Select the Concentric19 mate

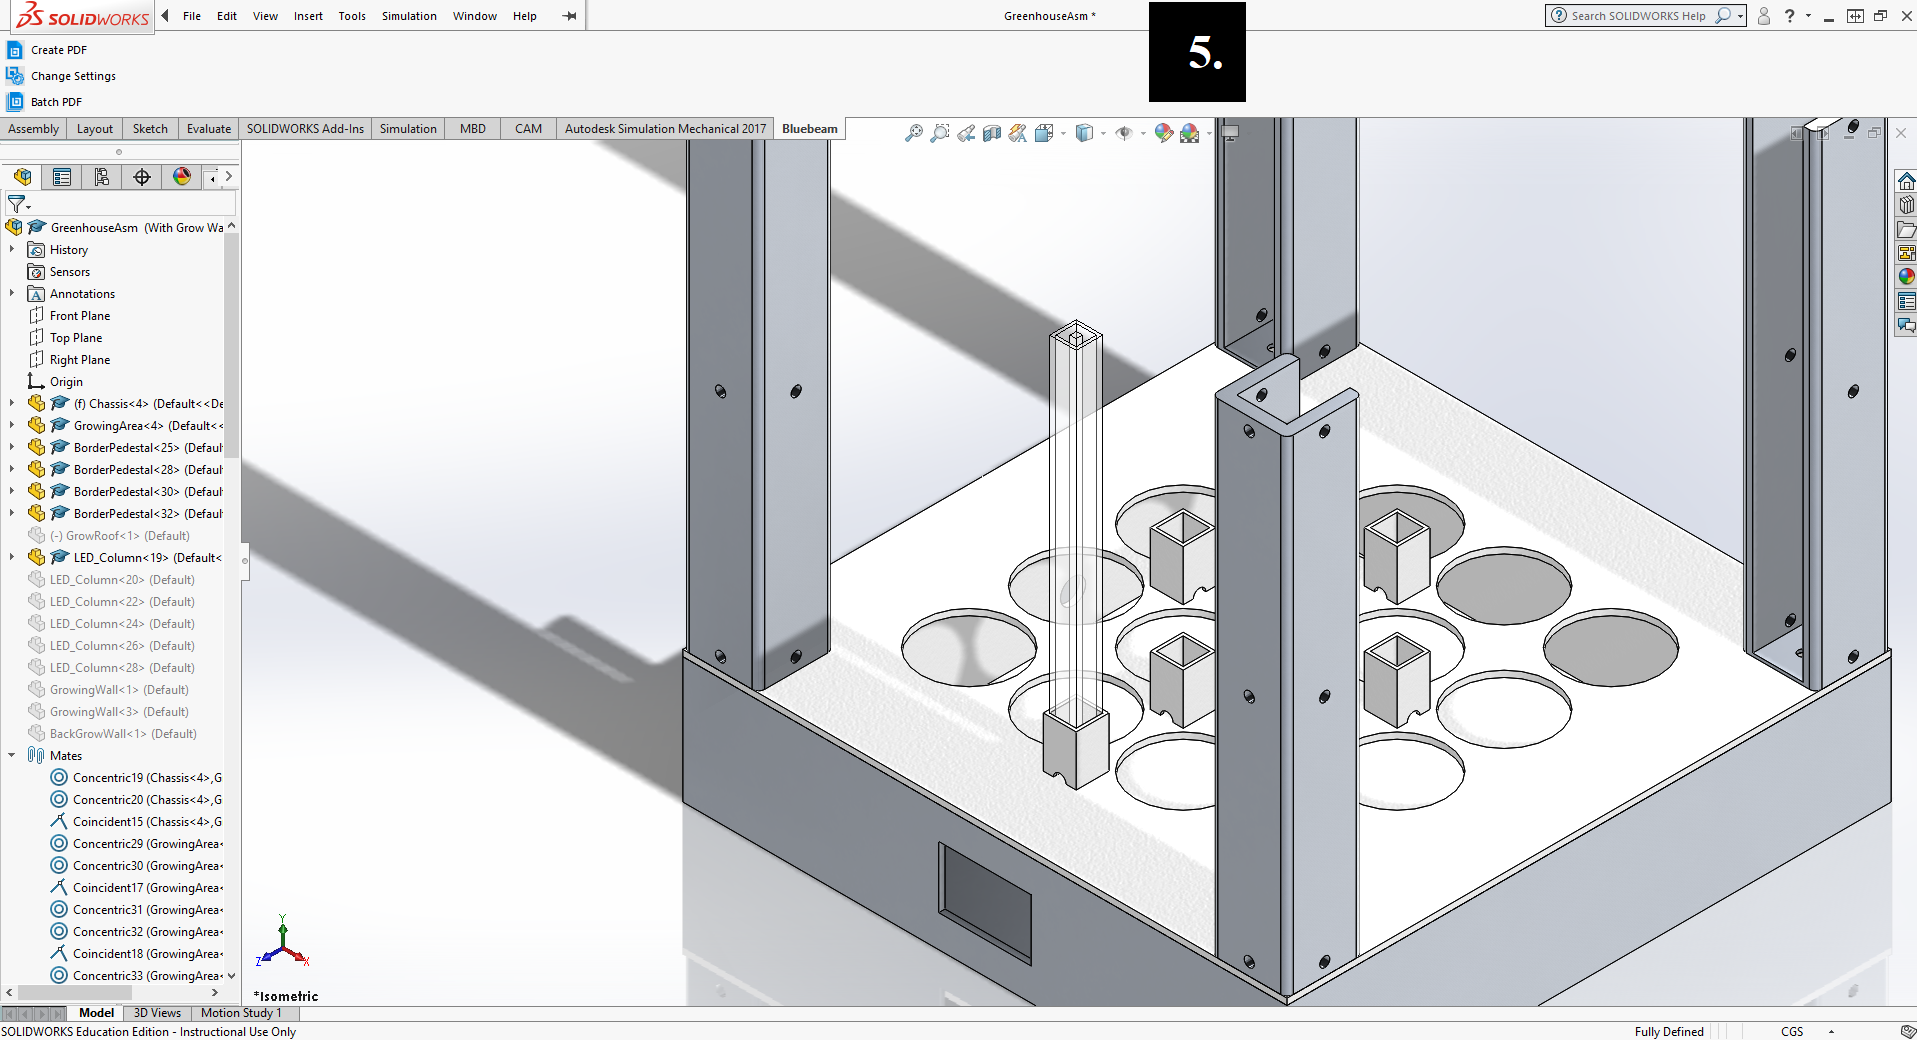tap(147, 778)
